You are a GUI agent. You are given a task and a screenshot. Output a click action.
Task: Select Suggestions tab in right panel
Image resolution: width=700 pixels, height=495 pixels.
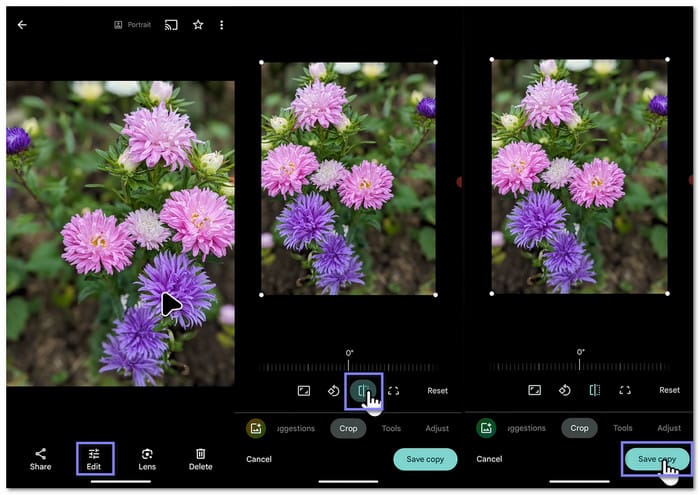526,428
